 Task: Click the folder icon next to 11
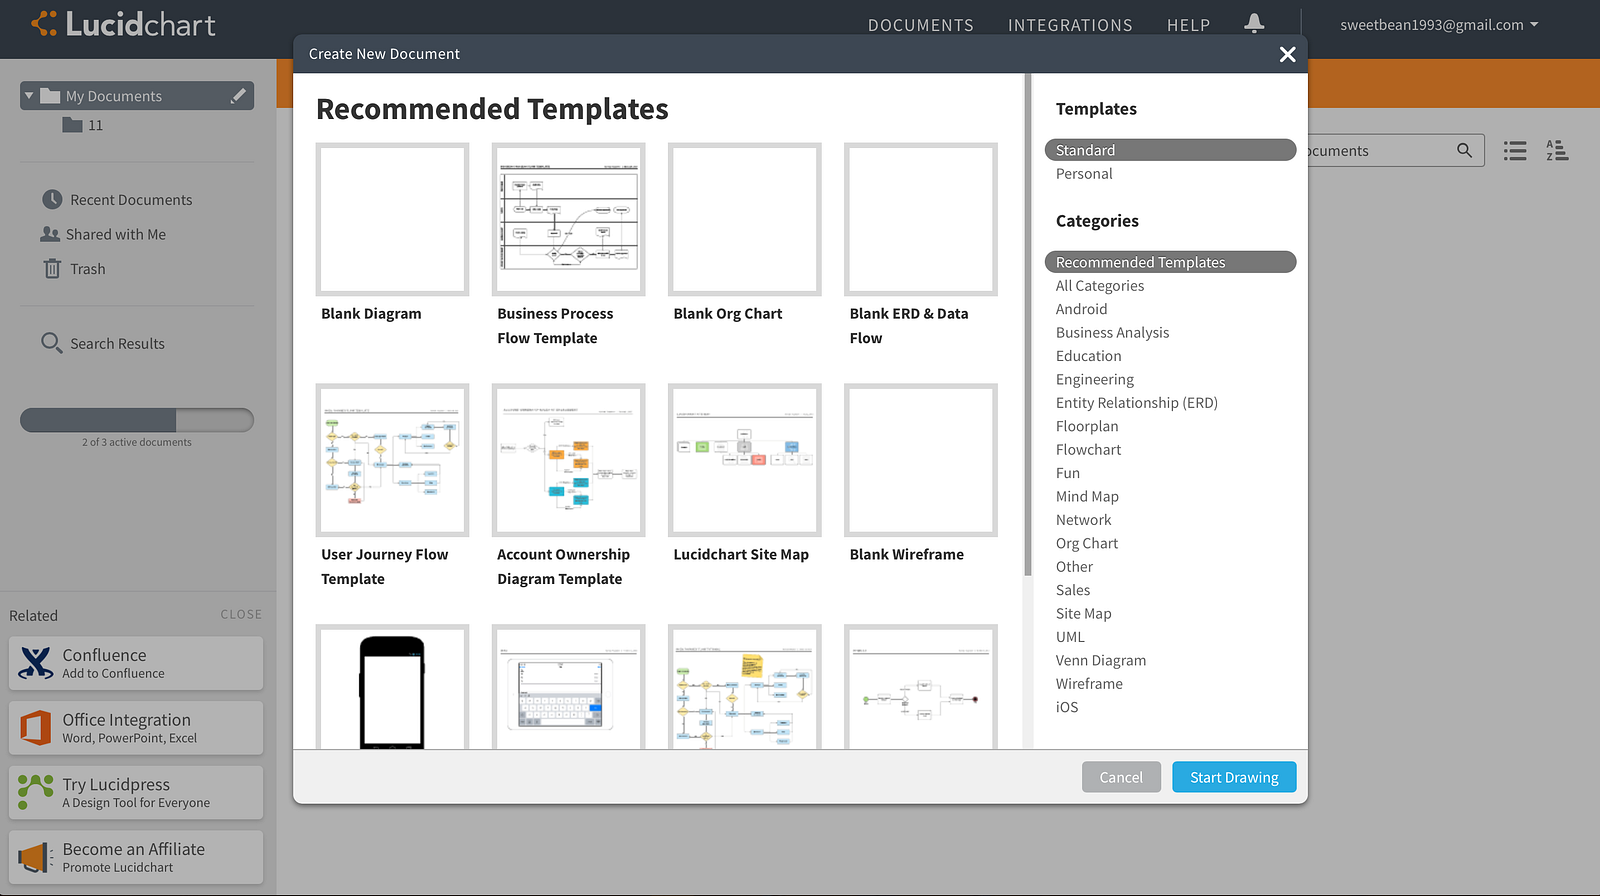tap(72, 125)
